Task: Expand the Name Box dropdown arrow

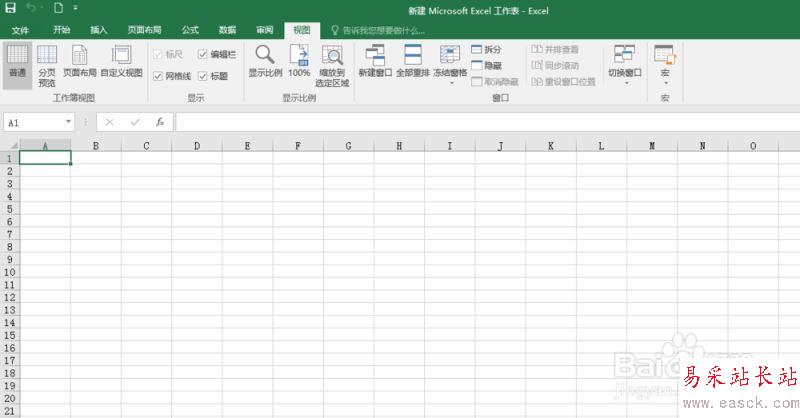Action: pos(68,122)
